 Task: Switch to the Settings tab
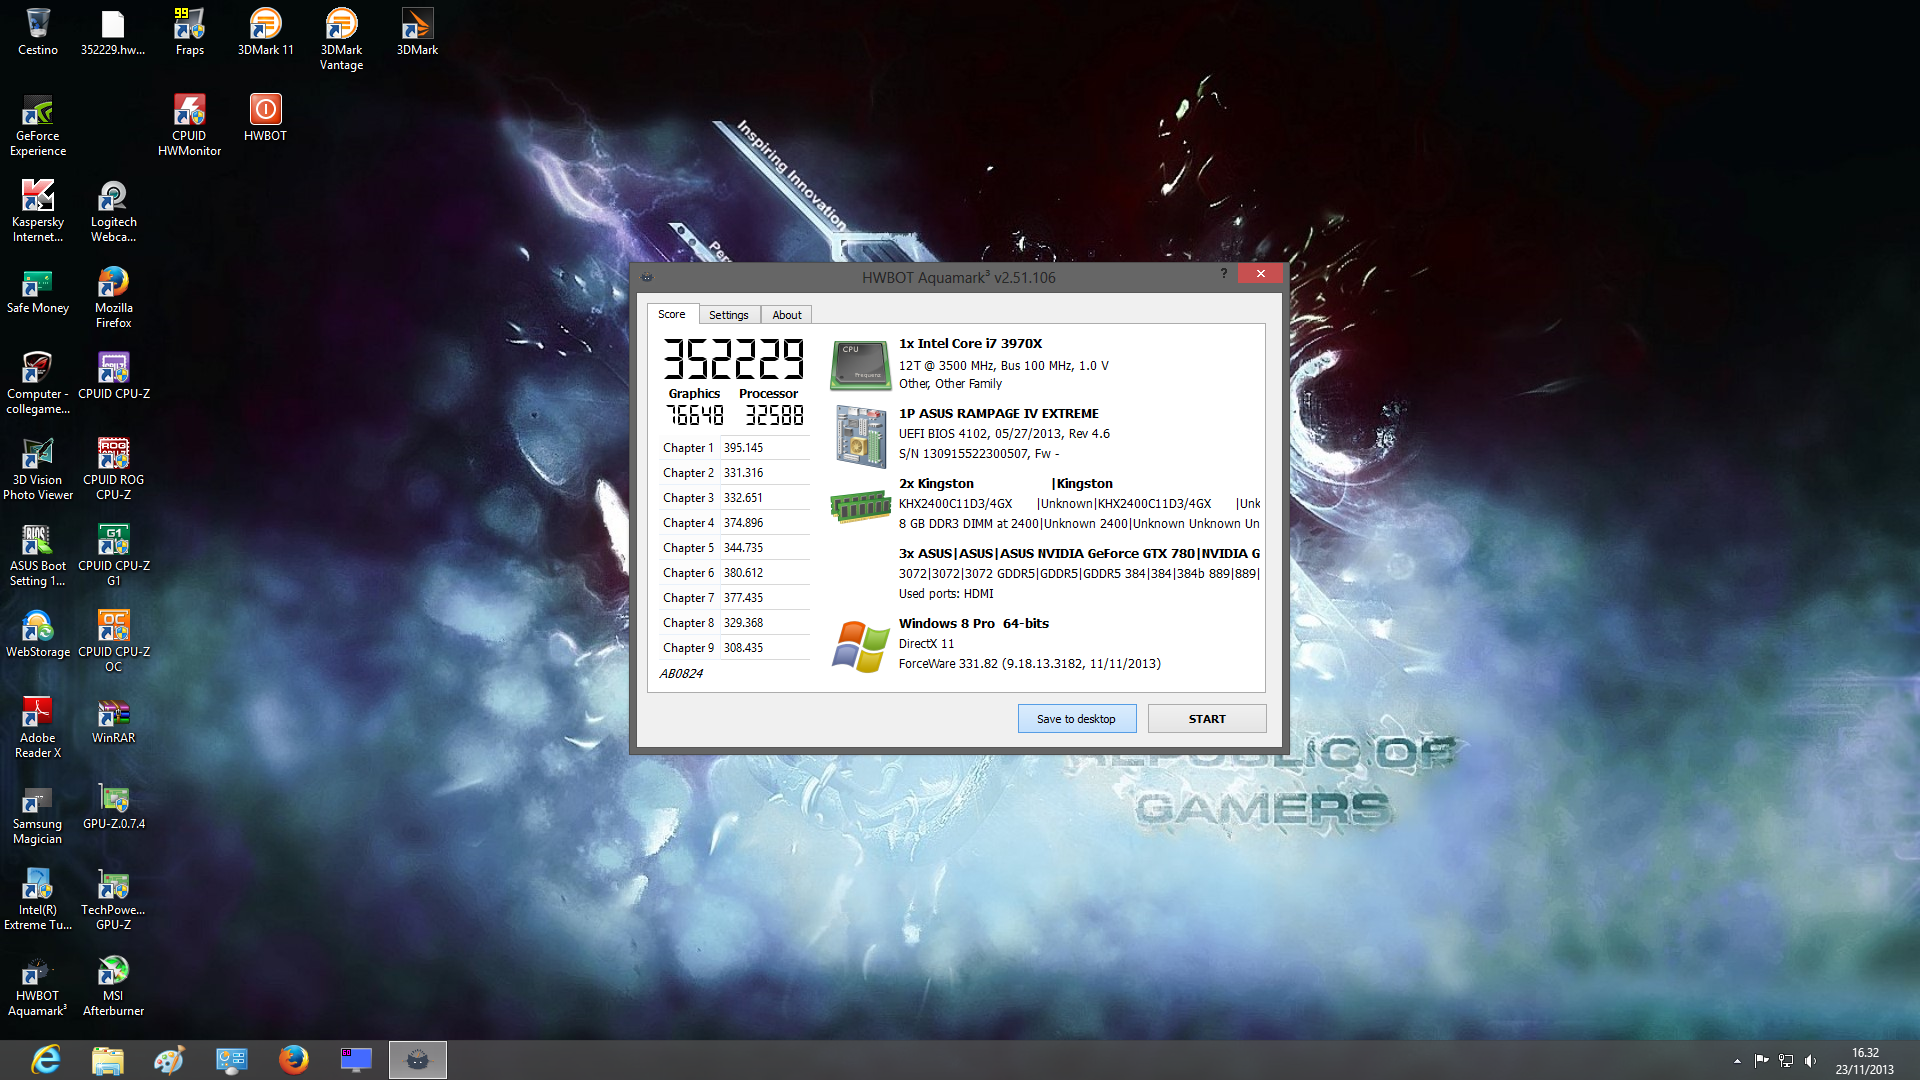(x=729, y=315)
